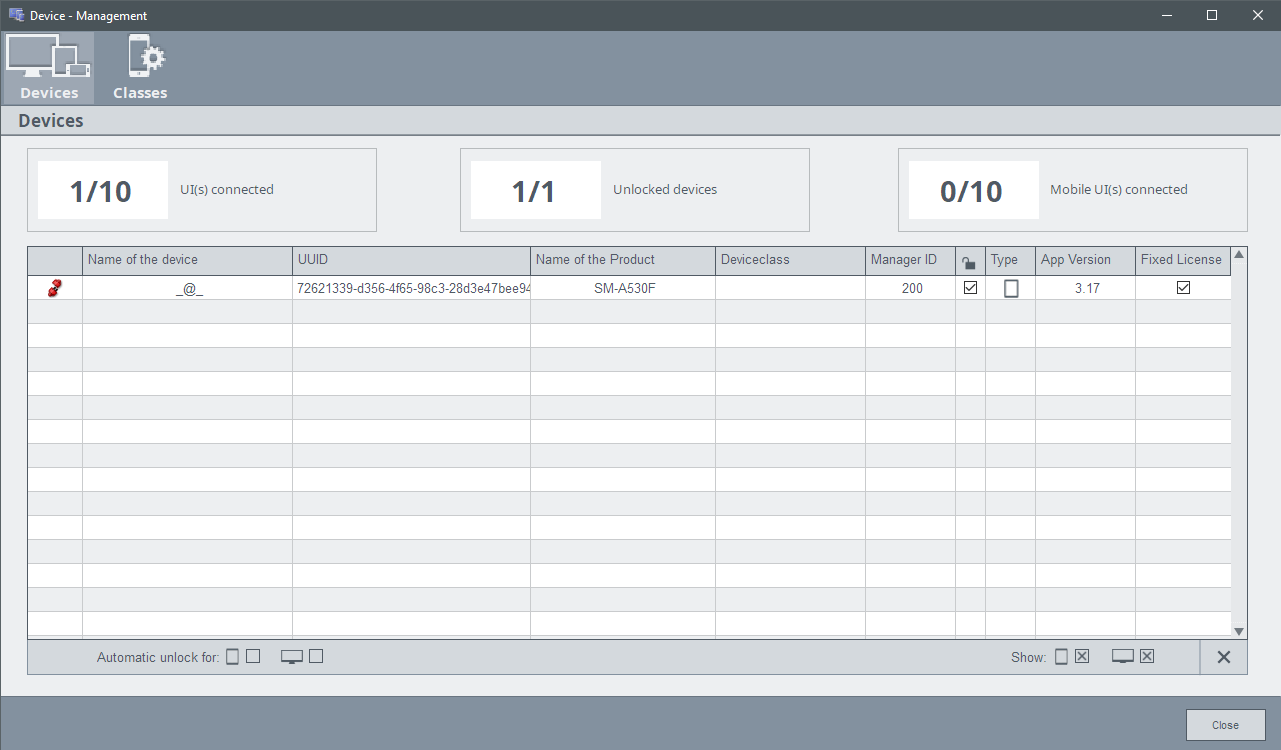
Task: Toggle unlocked checkbox for SM-A530F device
Action: pyautogui.click(x=970, y=288)
